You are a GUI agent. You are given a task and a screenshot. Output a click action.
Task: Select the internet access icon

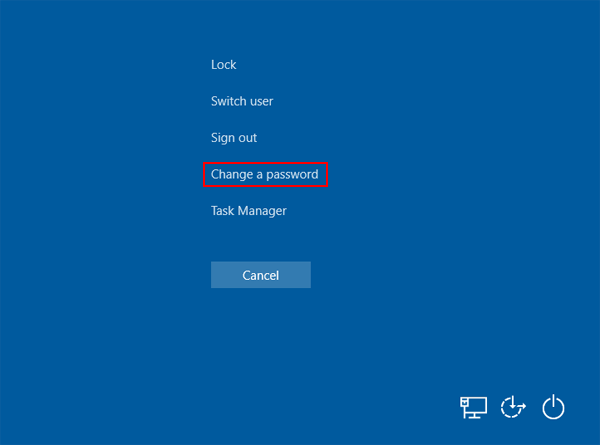(x=473, y=407)
